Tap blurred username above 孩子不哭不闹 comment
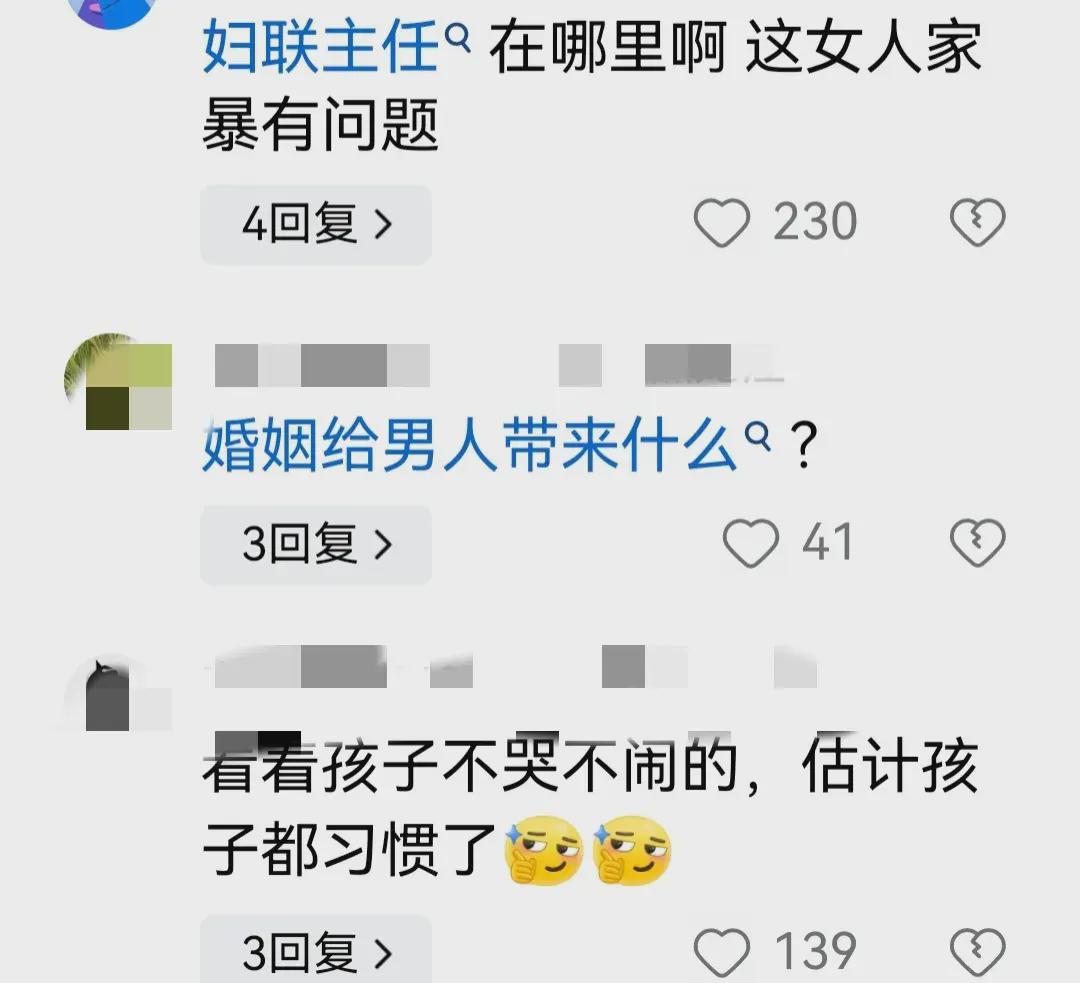The height and width of the screenshot is (983, 1080). (x=515, y=666)
